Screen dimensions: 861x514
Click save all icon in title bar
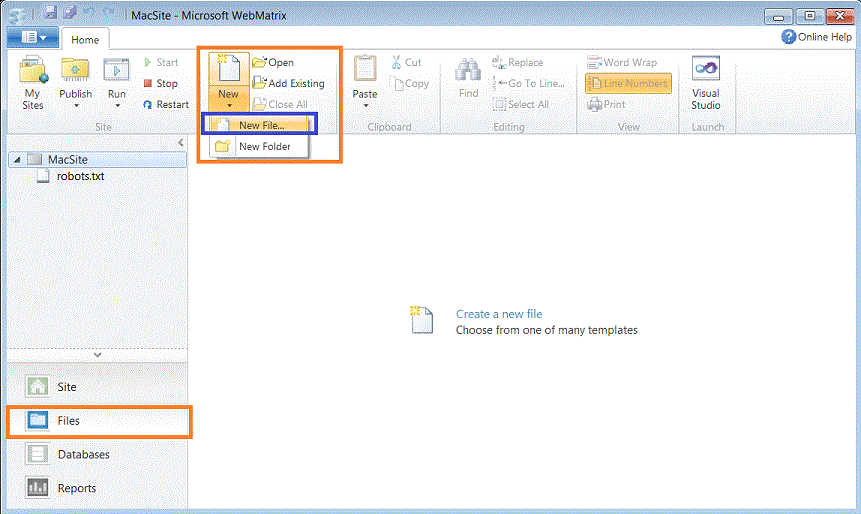click(x=70, y=13)
